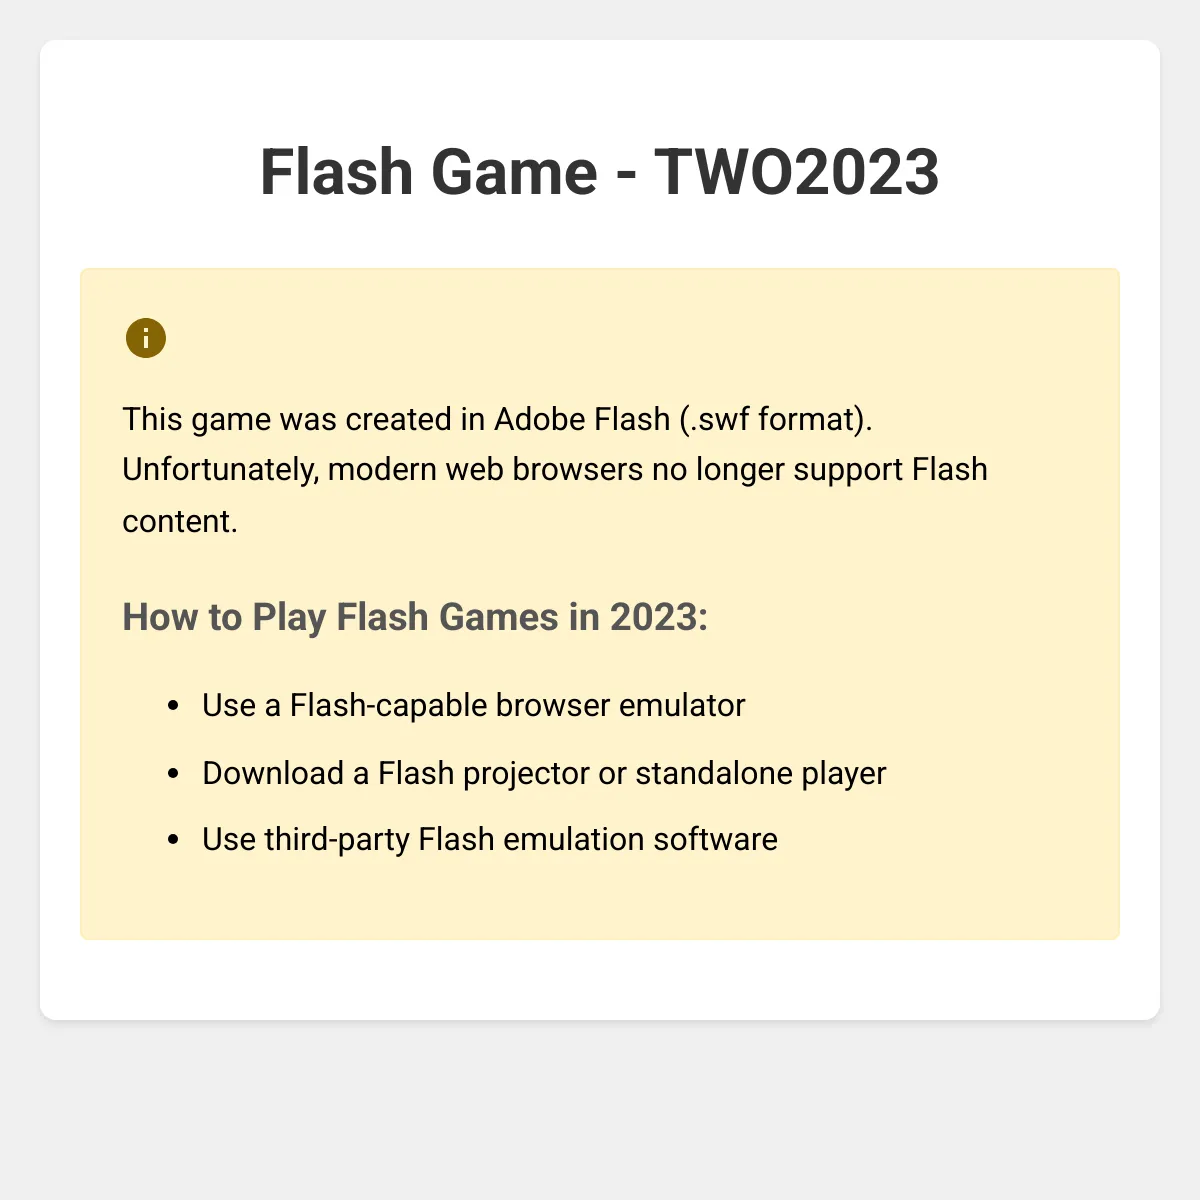The image size is (1200, 1200).
Task: Click the bullet before 'Download a Flash projector'
Action: click(x=174, y=774)
